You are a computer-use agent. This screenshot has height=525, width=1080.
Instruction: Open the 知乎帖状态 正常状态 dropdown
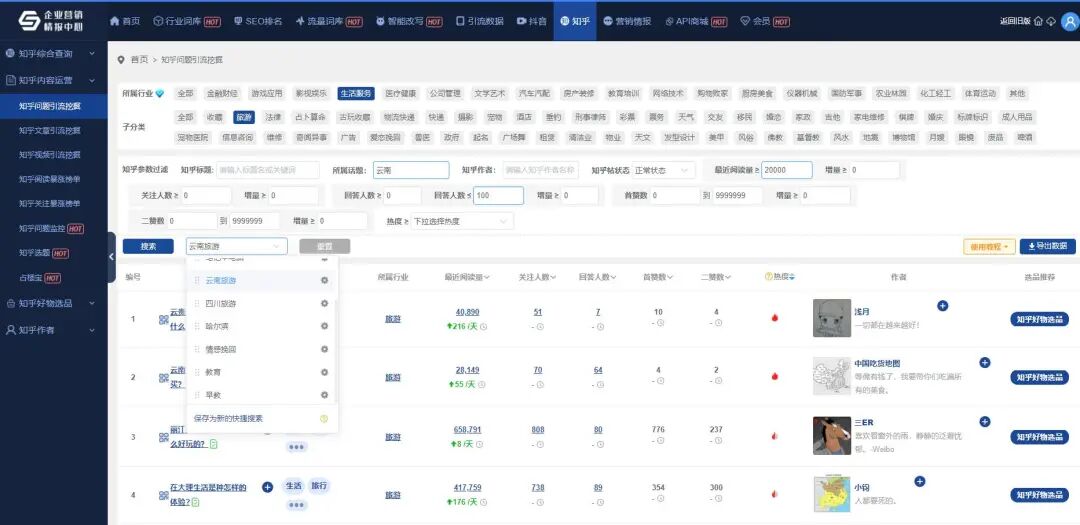pyautogui.click(x=664, y=169)
